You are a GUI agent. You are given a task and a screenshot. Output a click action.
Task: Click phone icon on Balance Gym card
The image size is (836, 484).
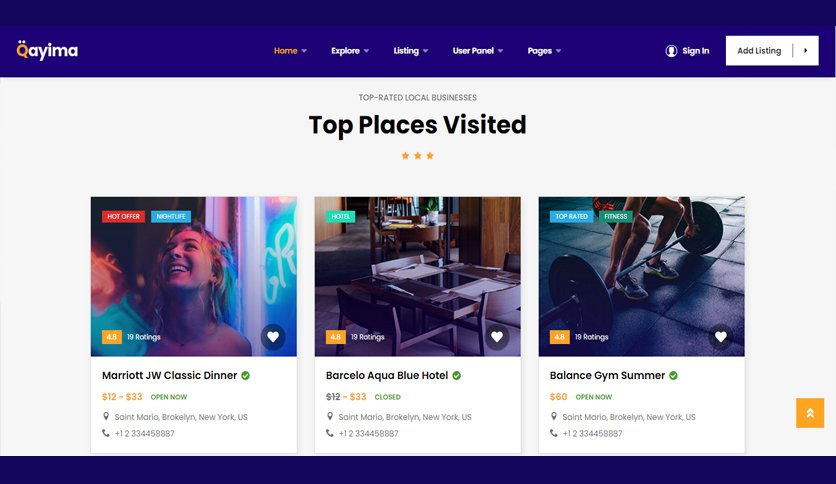point(553,433)
